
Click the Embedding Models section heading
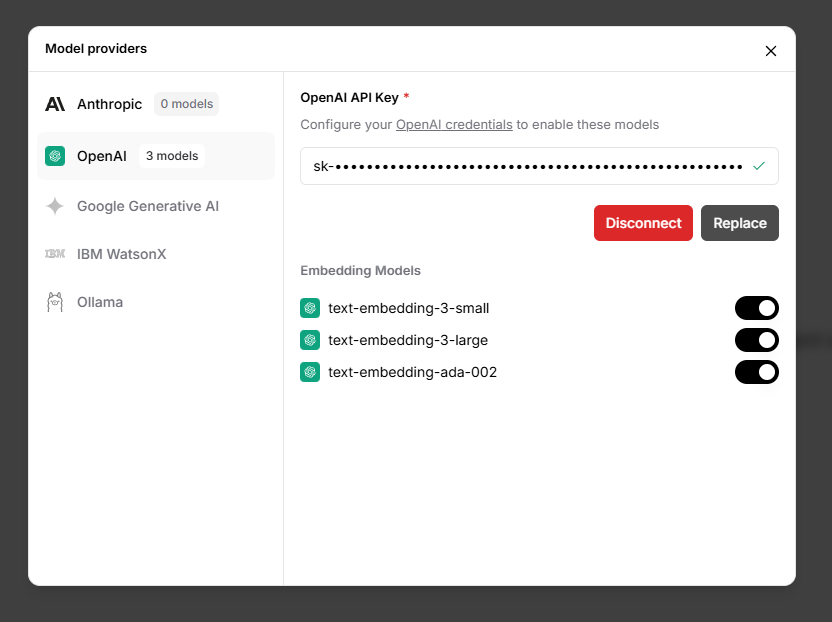360,271
